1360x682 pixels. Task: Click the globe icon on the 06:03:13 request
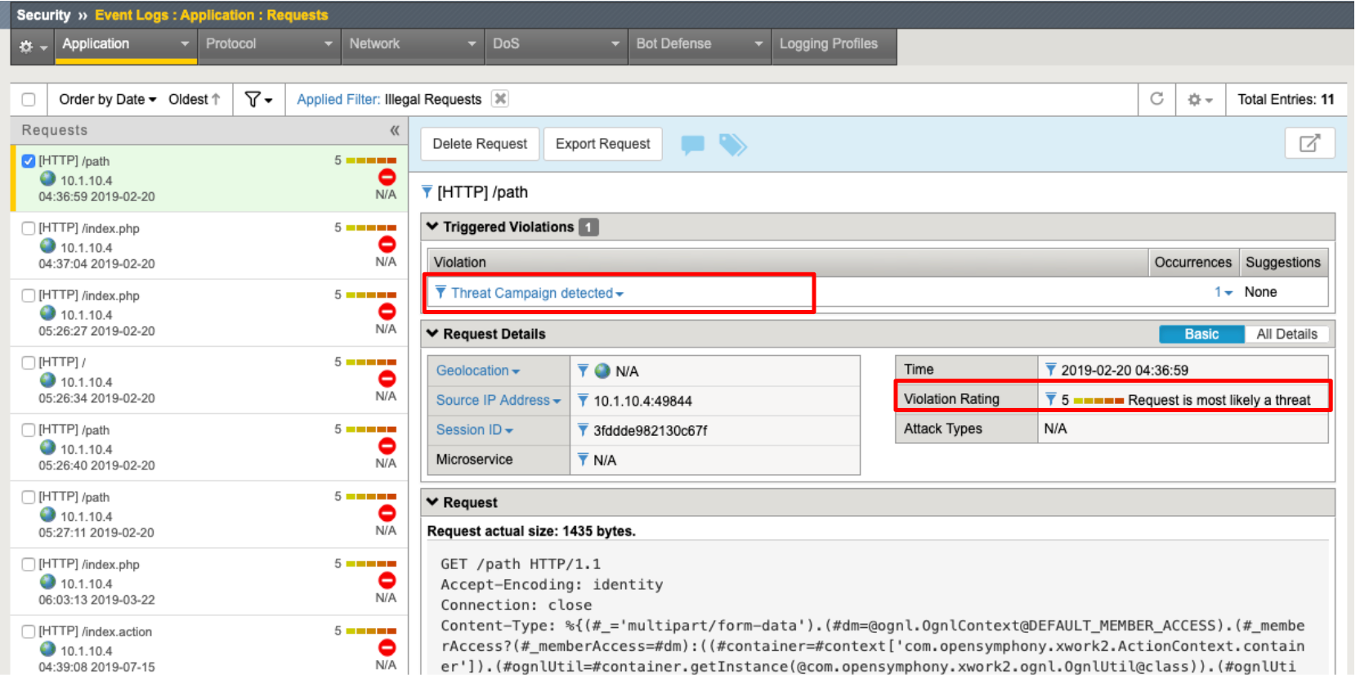(48, 582)
